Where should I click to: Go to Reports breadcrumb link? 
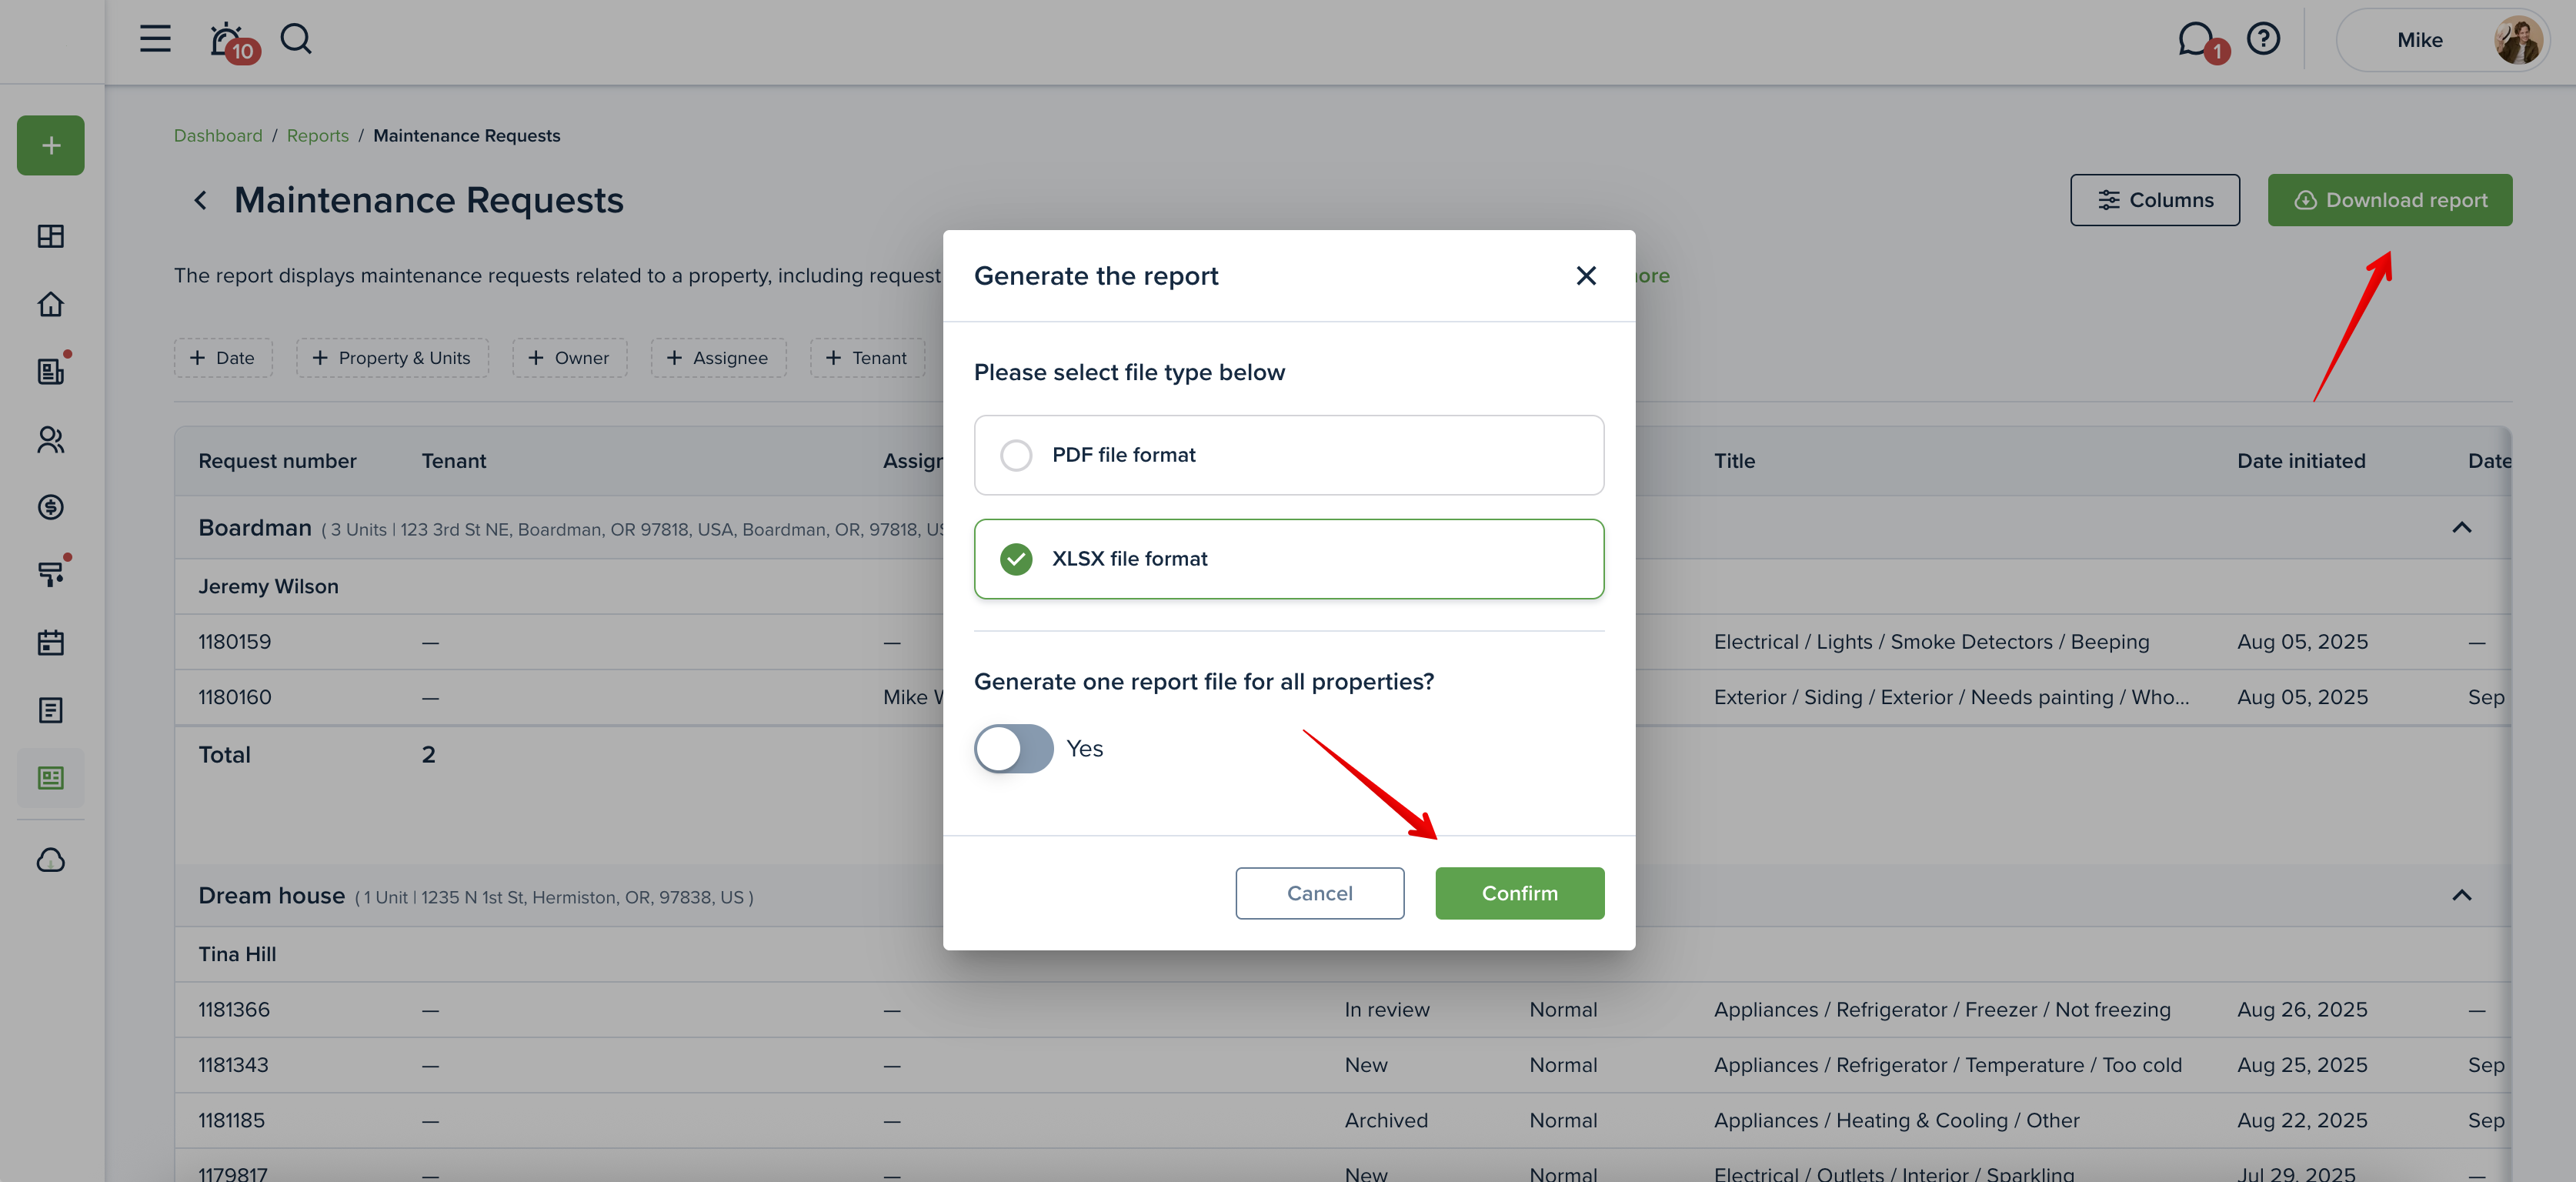tap(318, 136)
